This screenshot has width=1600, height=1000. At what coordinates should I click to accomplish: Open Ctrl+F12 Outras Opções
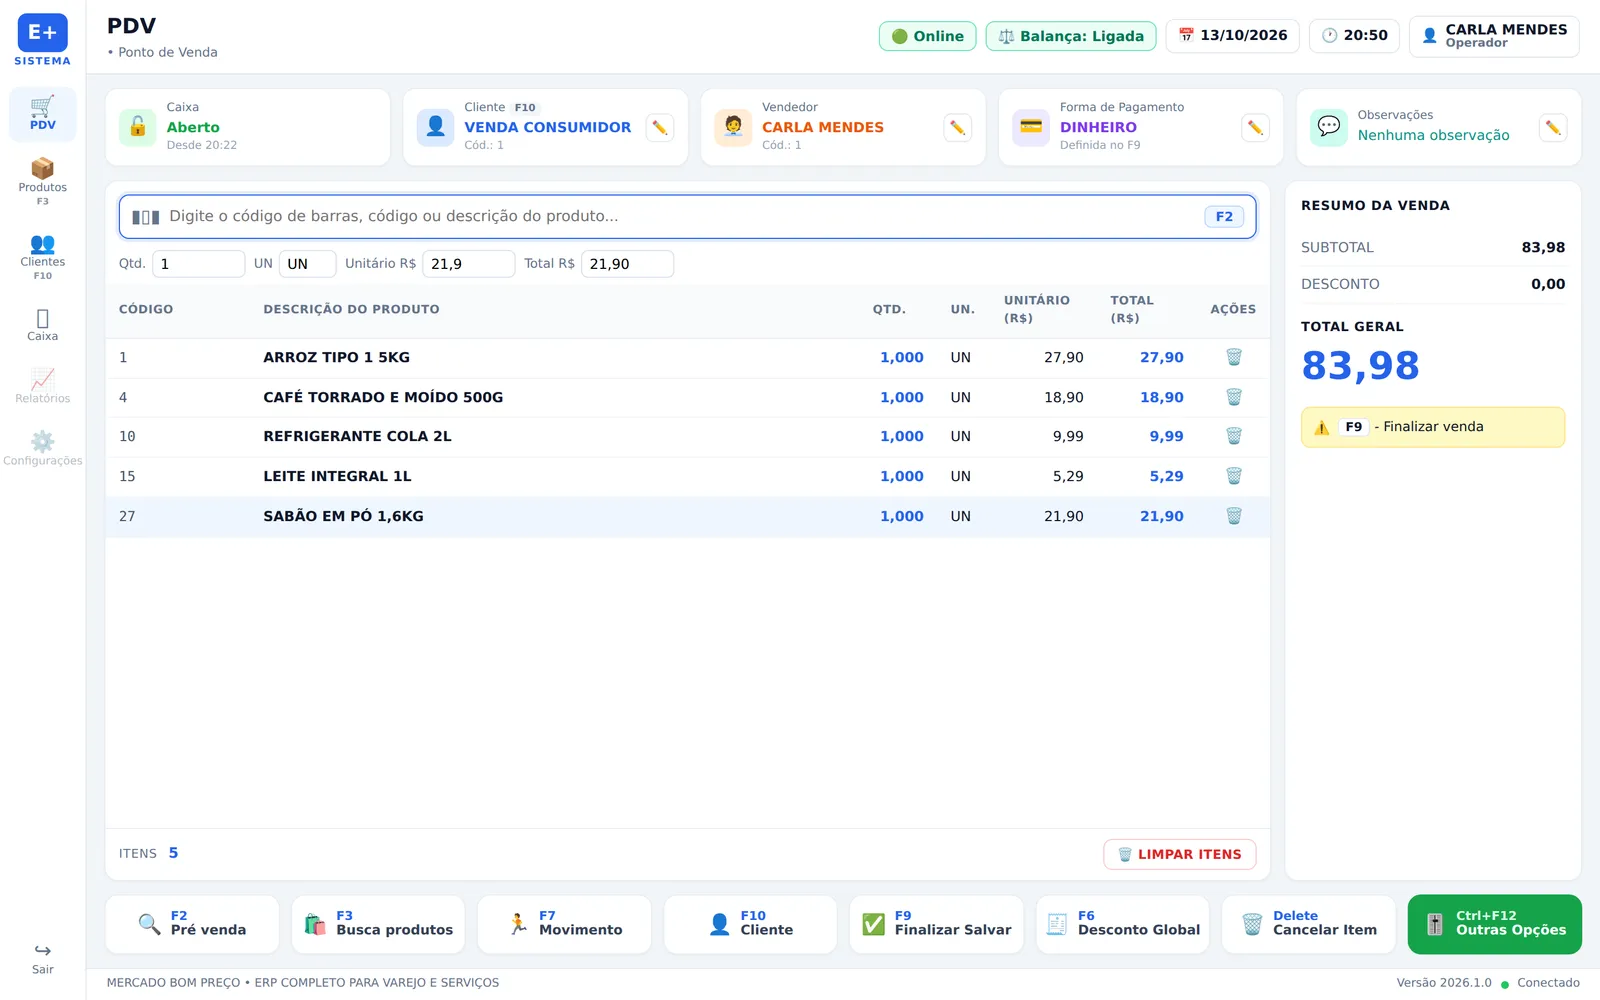[x=1495, y=924]
